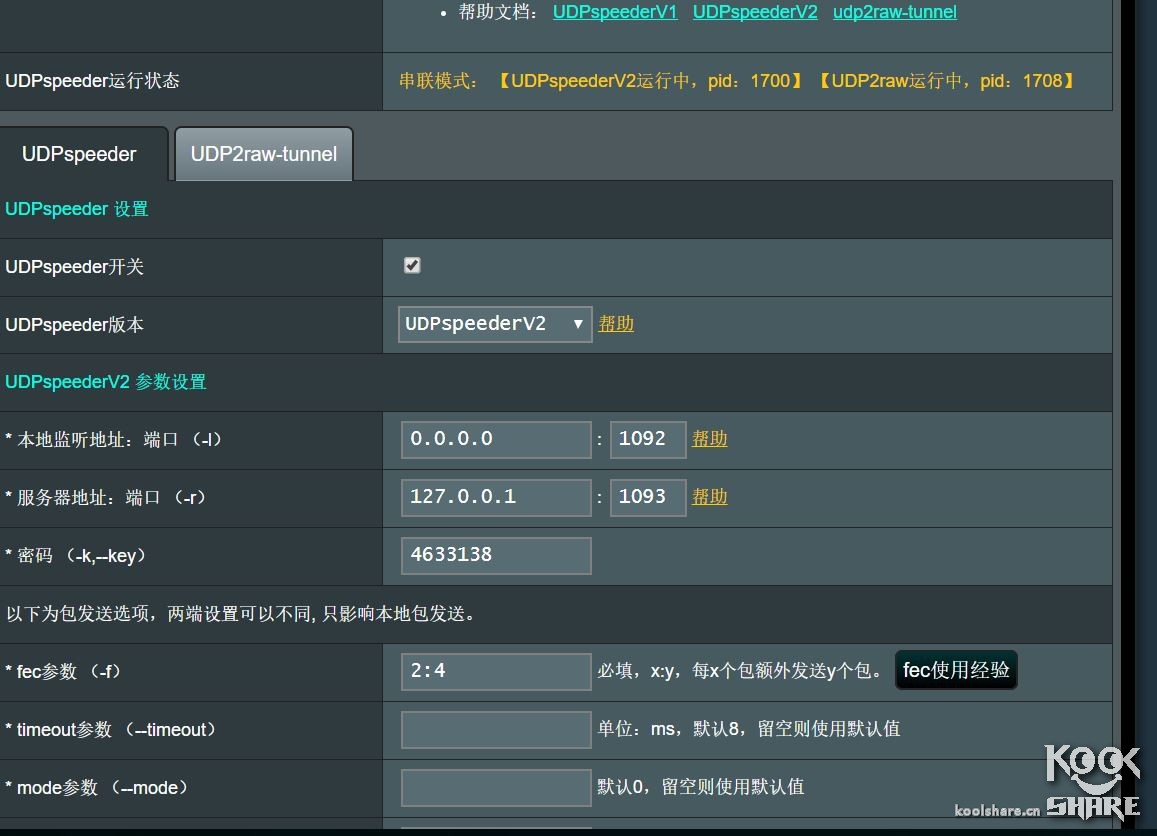This screenshot has width=1157, height=836.
Task: Open 帮助 link next to port 1093
Action: pos(710,497)
